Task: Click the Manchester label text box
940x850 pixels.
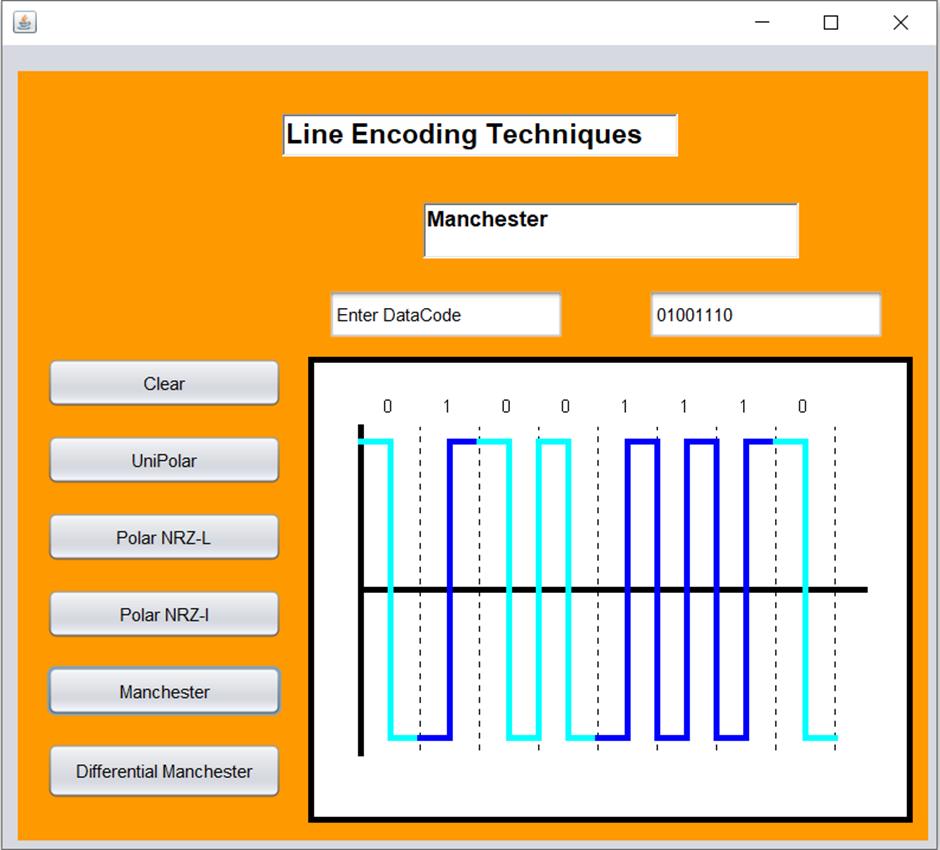Action: (x=611, y=230)
